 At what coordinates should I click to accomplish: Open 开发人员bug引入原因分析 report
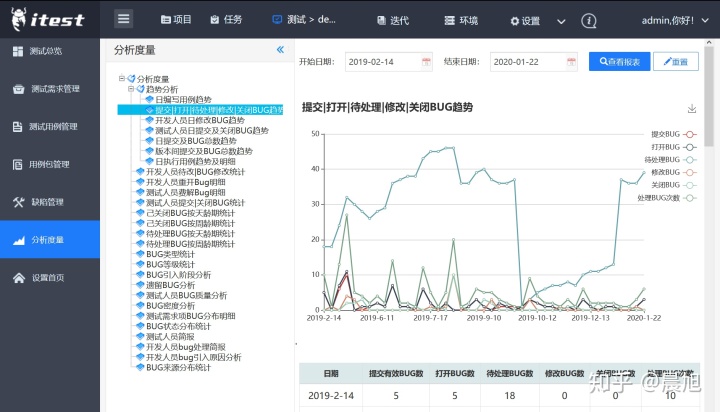[x=193, y=357]
